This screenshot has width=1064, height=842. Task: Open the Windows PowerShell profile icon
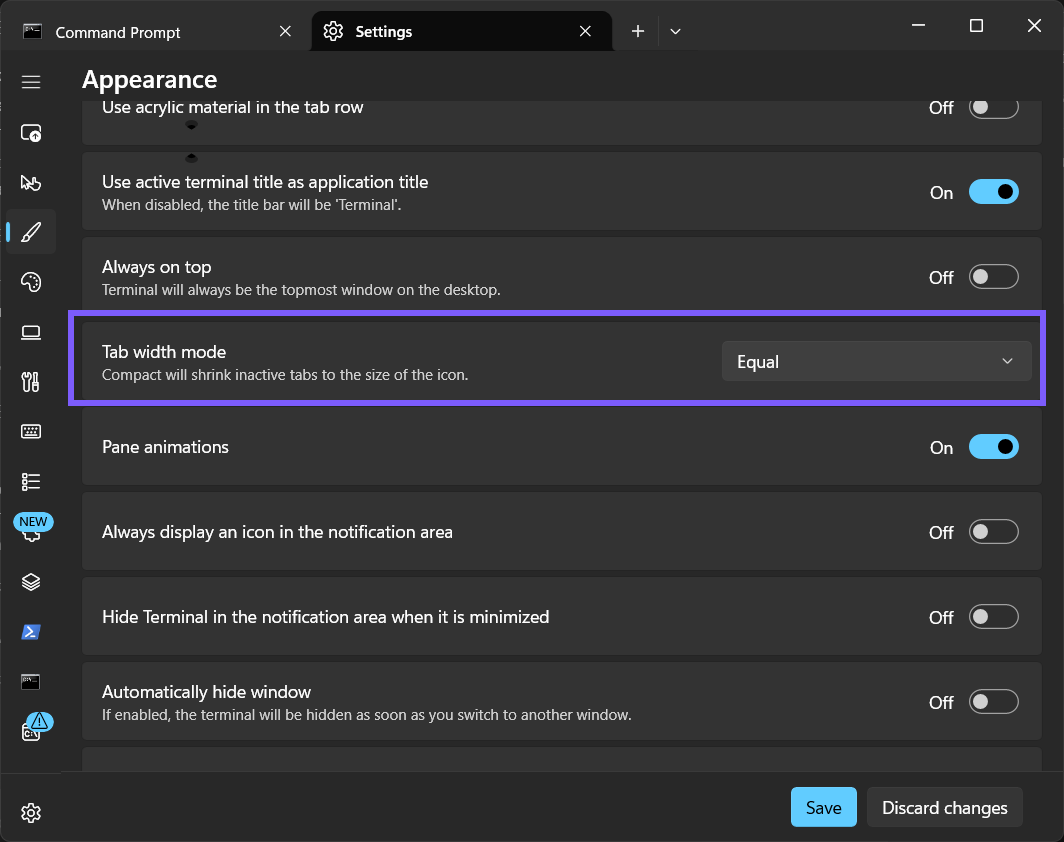[x=31, y=632]
